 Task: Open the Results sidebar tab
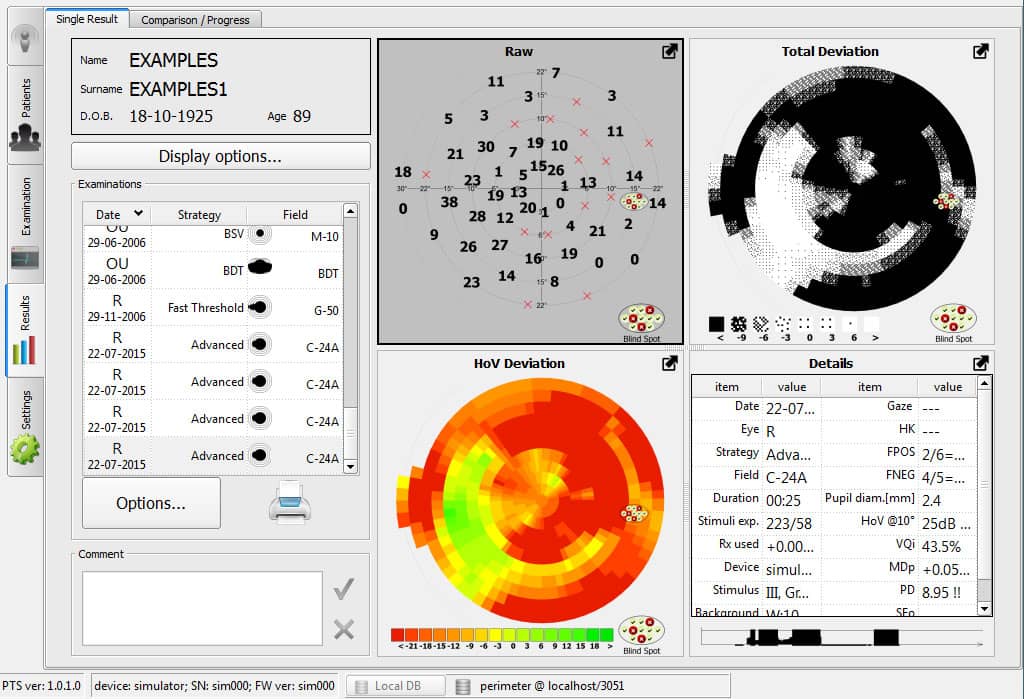25,330
